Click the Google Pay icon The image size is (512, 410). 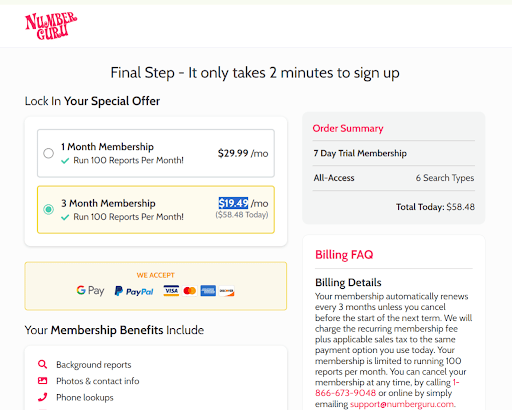[90, 291]
